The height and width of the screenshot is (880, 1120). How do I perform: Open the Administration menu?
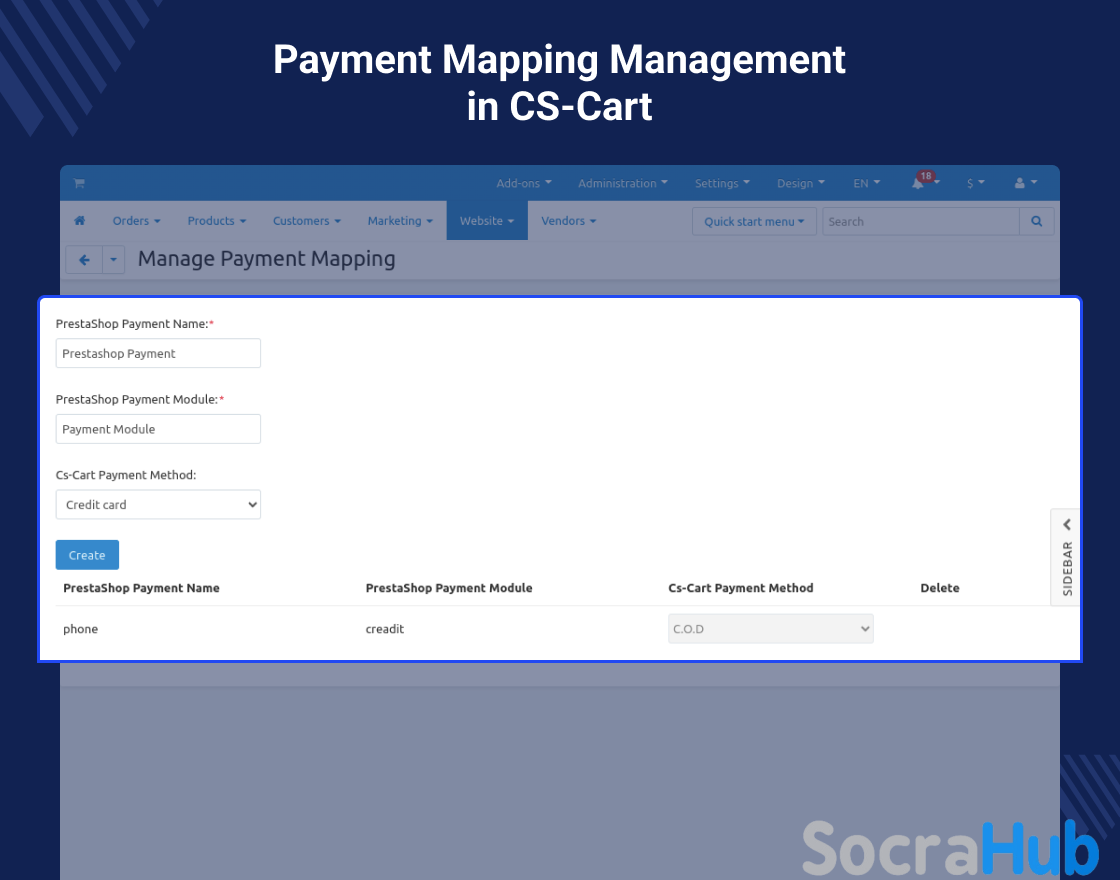623,184
